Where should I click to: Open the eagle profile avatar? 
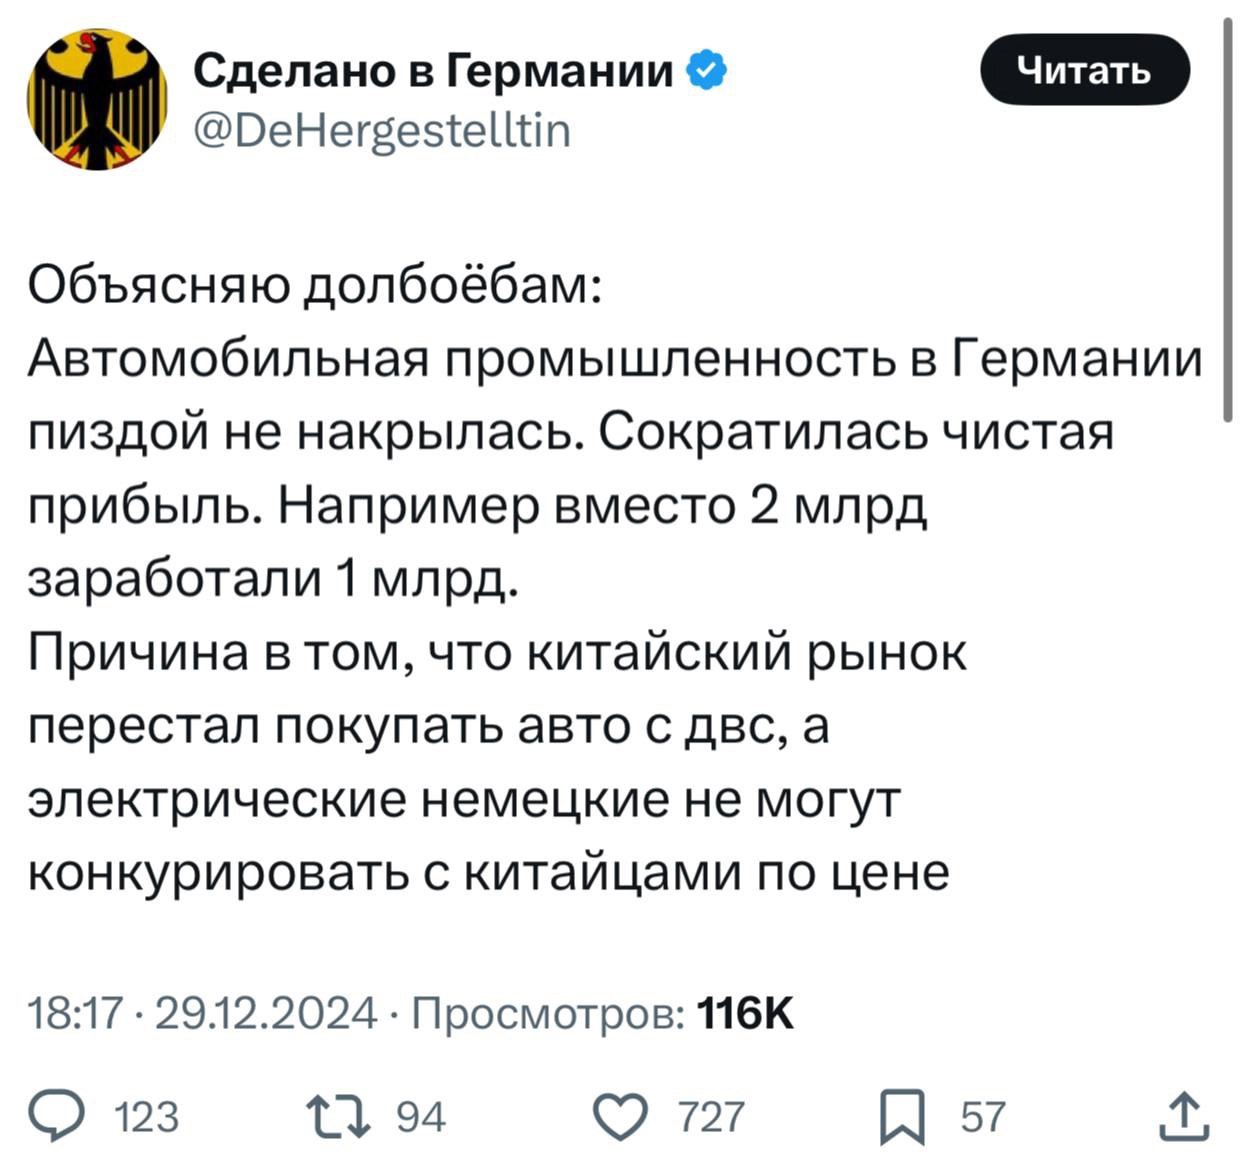[97, 99]
